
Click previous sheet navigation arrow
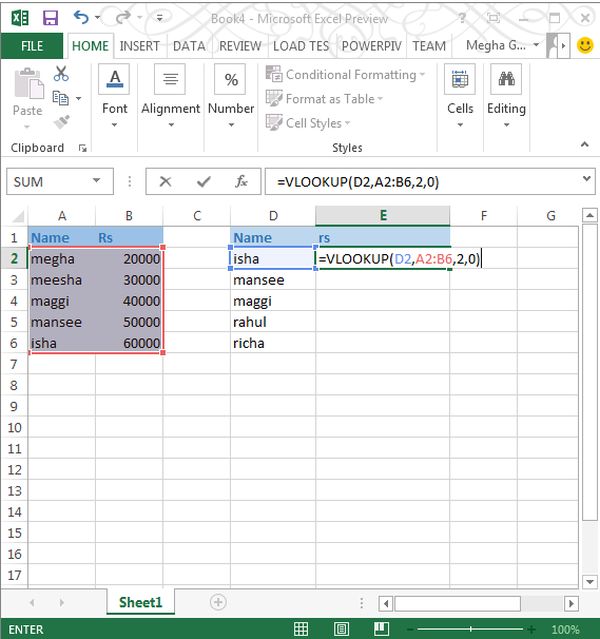pos(32,602)
